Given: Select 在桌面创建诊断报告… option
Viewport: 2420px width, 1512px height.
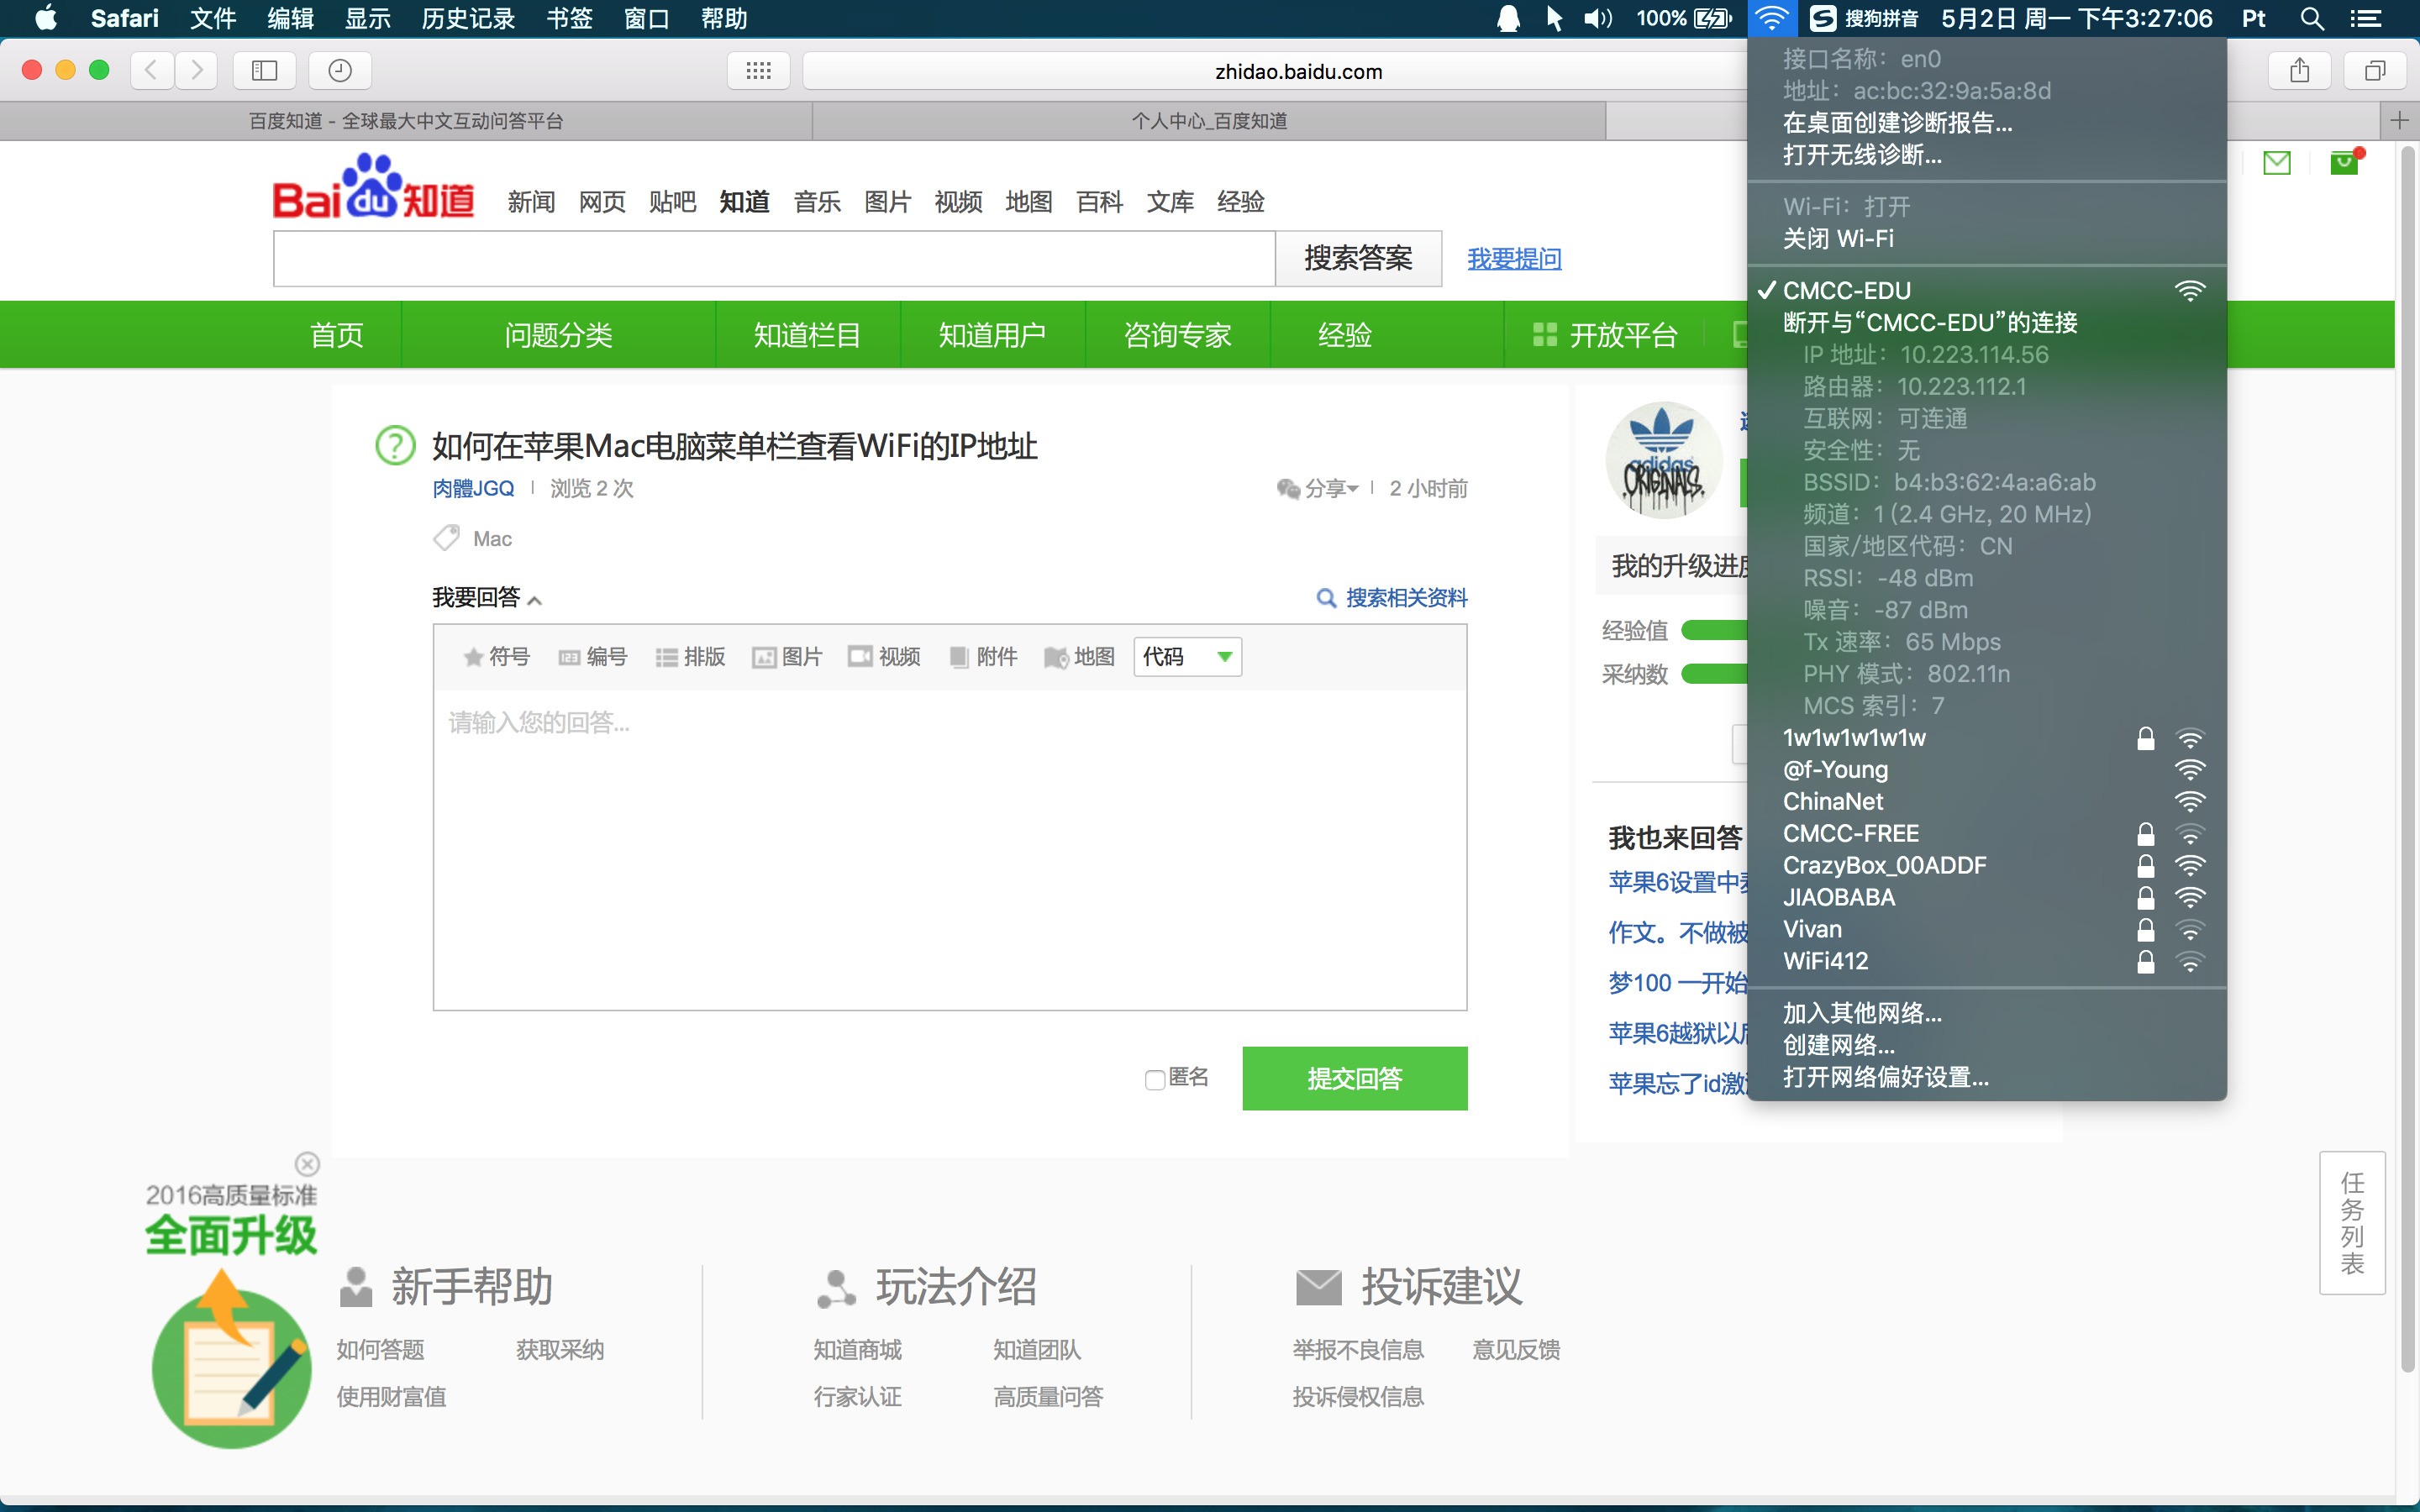Looking at the screenshot, I should coord(1986,123).
